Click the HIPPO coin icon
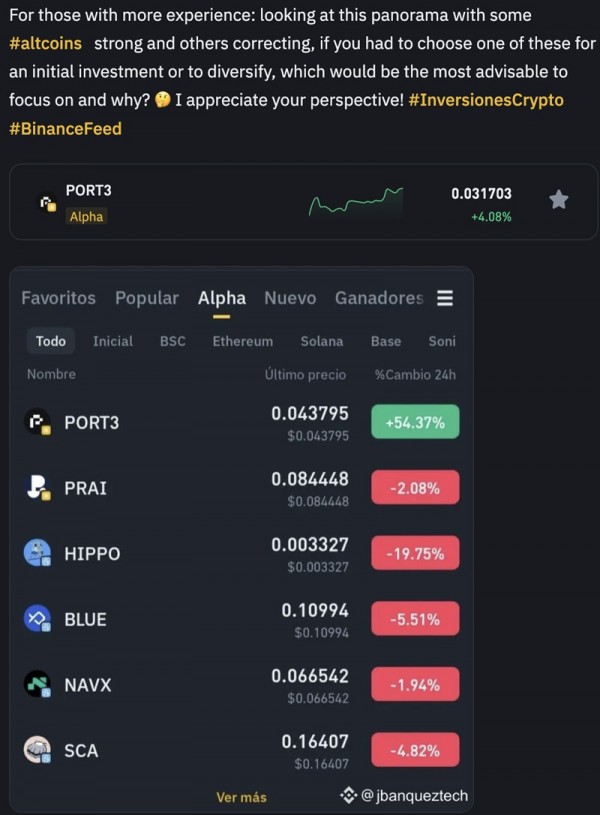Screen dimensions: 600x815 point(37,553)
